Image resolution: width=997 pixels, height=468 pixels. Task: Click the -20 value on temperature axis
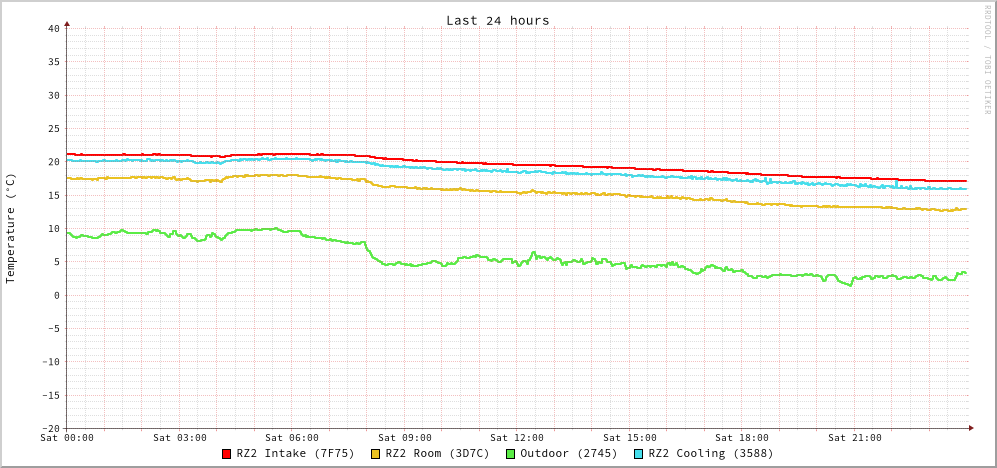(50, 428)
